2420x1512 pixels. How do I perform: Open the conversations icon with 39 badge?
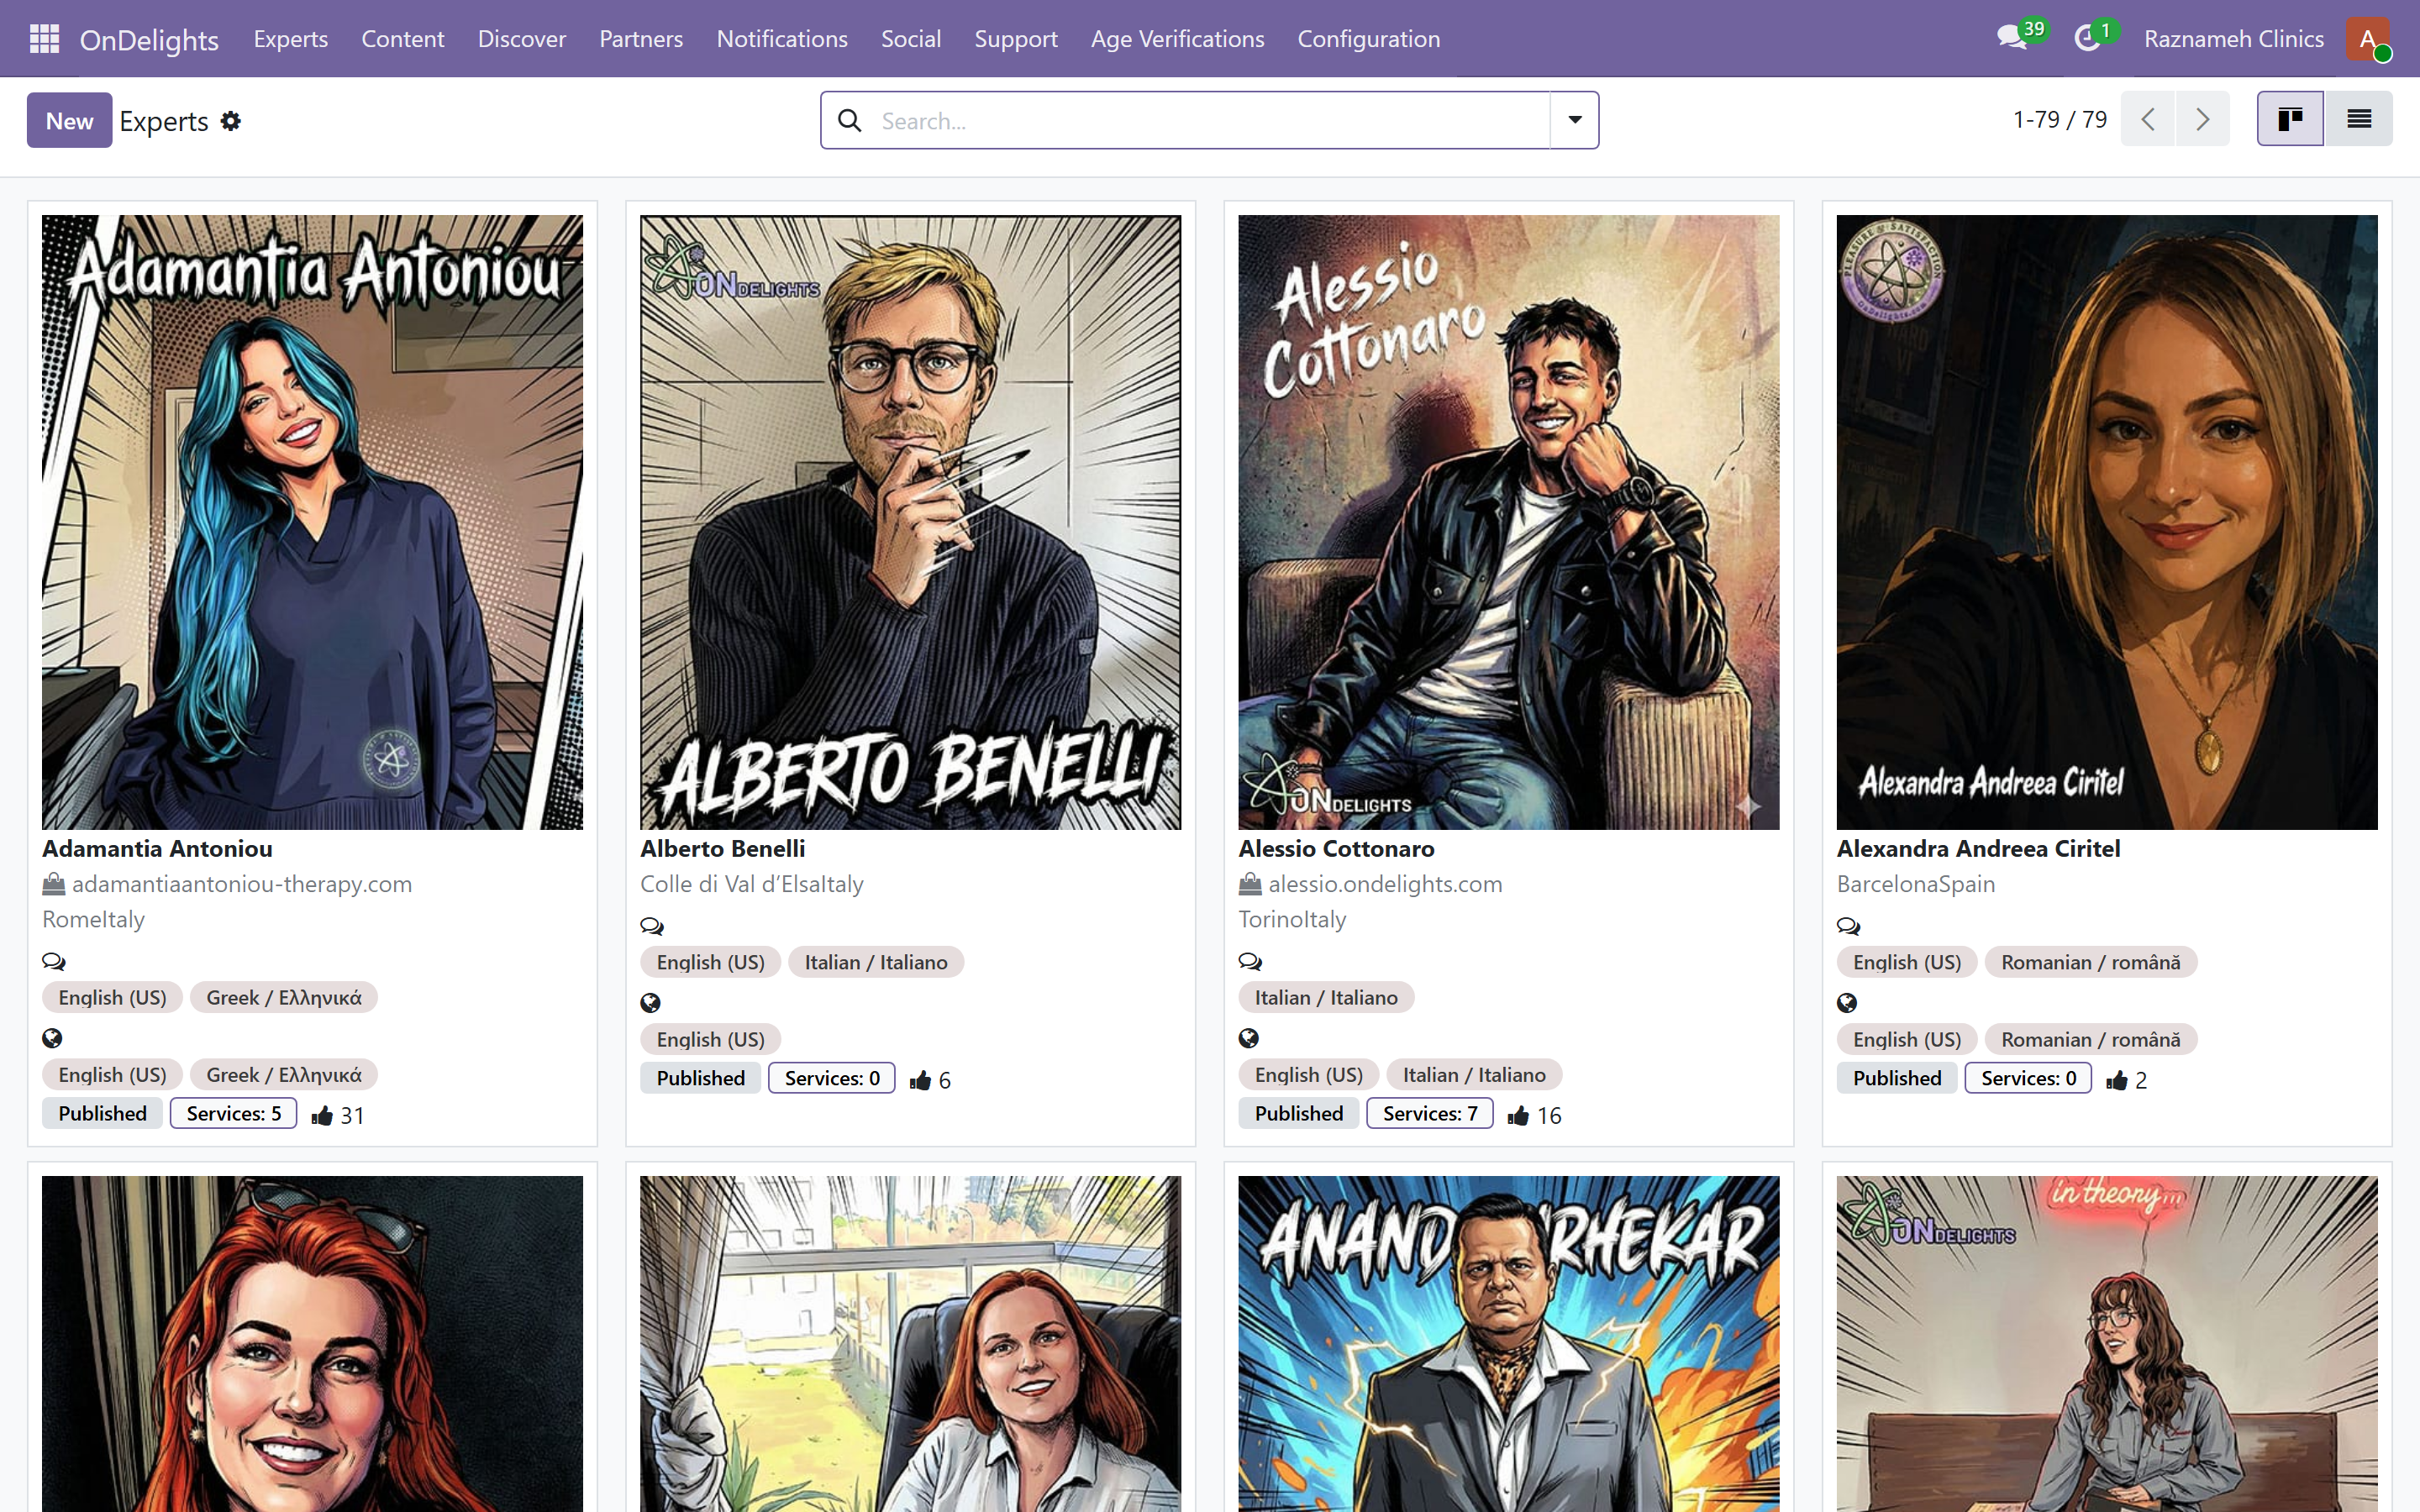pos(2012,39)
